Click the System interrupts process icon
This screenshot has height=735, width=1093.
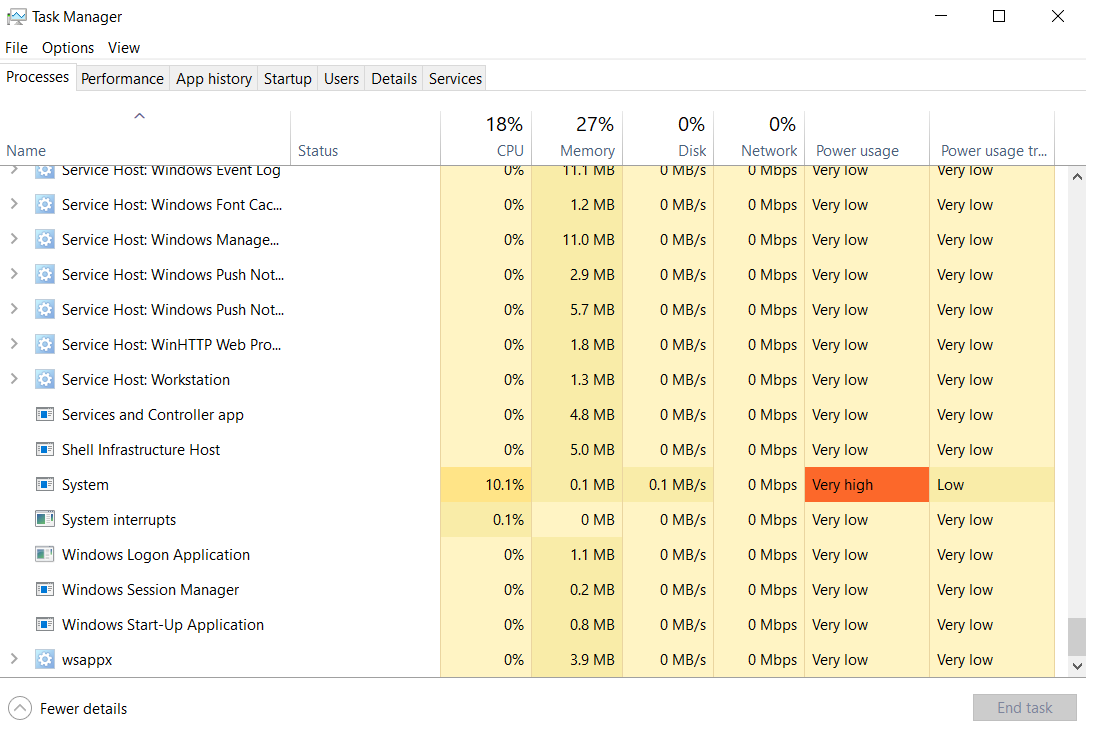45,519
